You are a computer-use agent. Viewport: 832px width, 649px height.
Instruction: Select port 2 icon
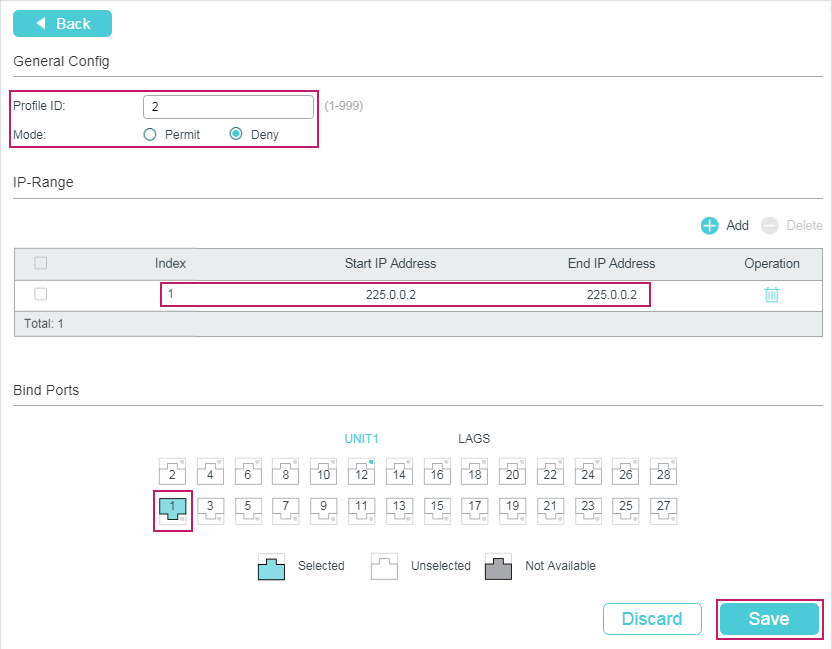[172, 471]
